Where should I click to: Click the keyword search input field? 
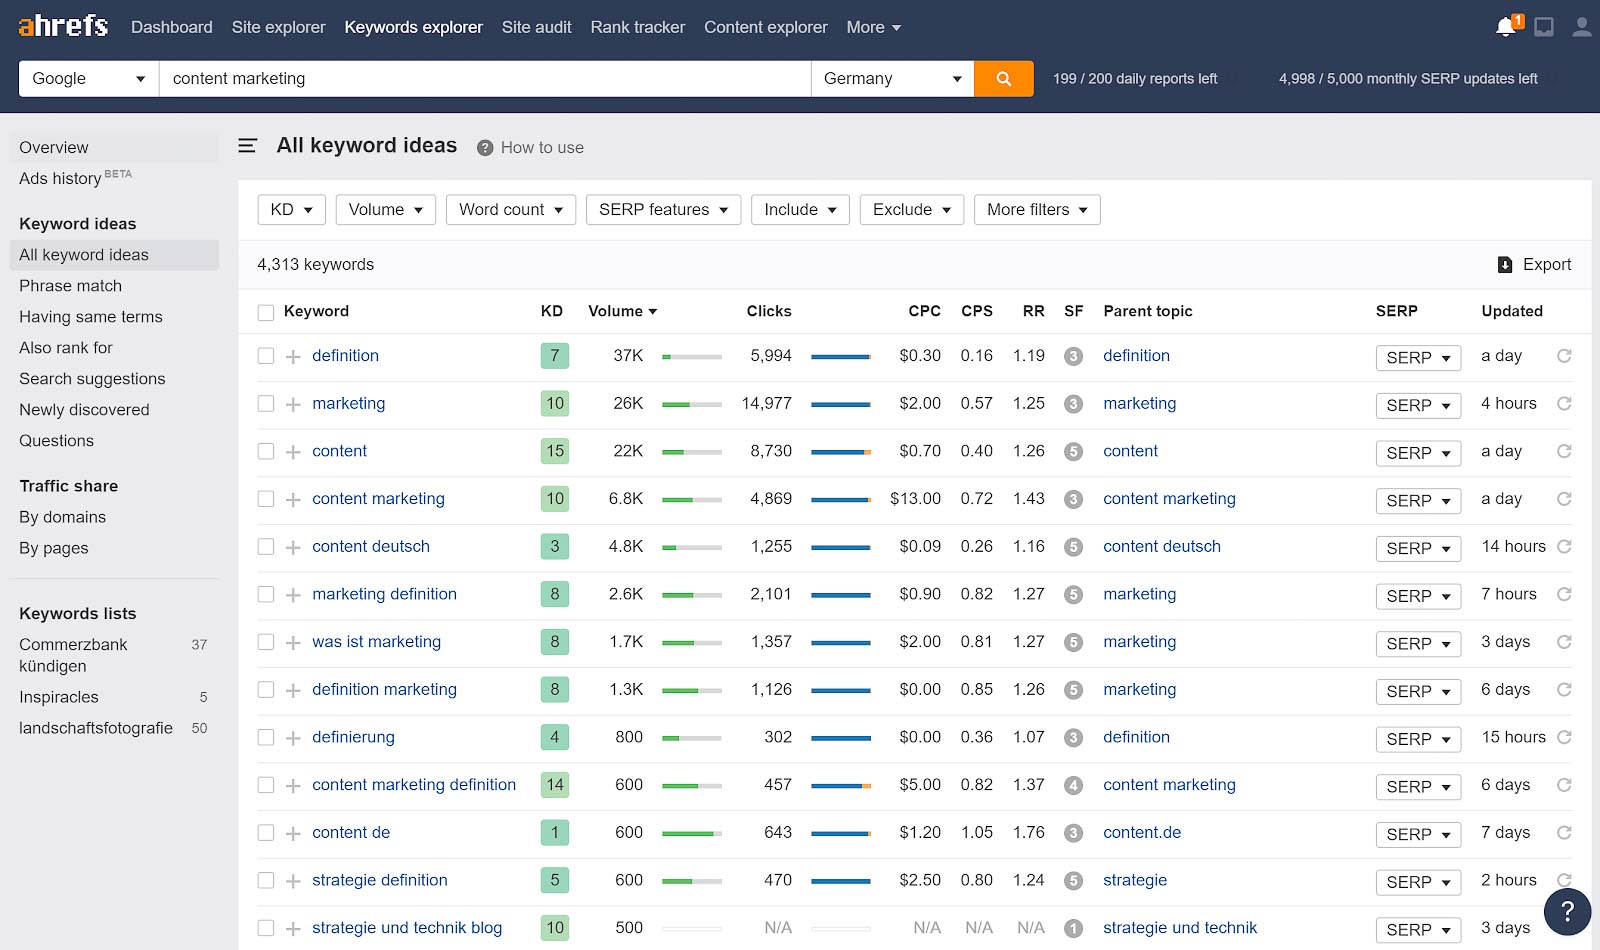point(485,78)
